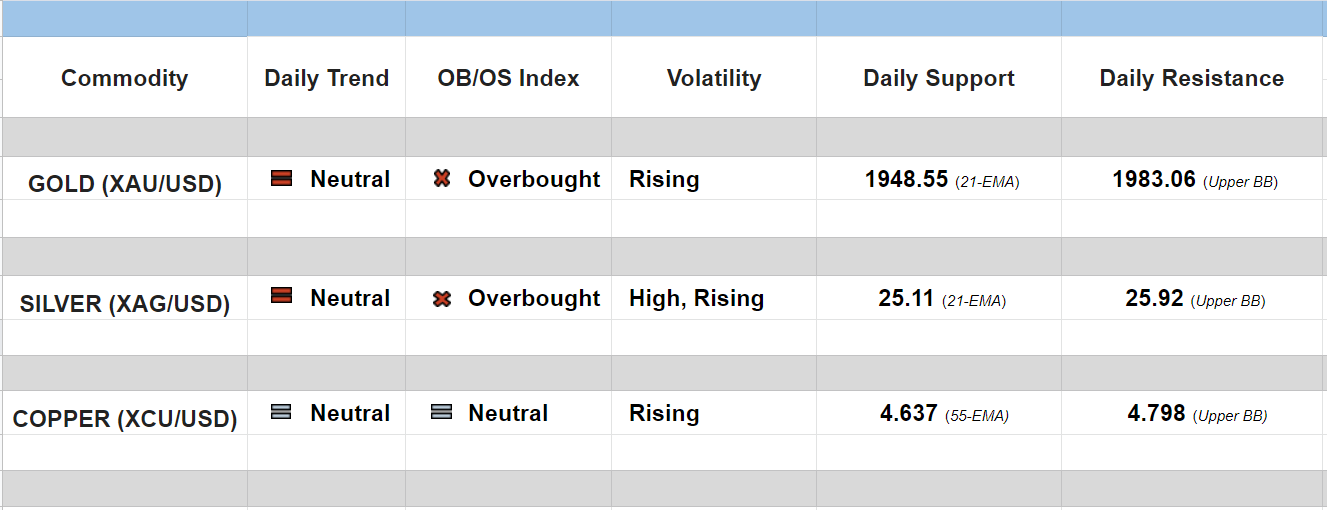The image size is (1327, 510).
Task: Click Silver's overbought red X icon
Action: click(x=442, y=298)
